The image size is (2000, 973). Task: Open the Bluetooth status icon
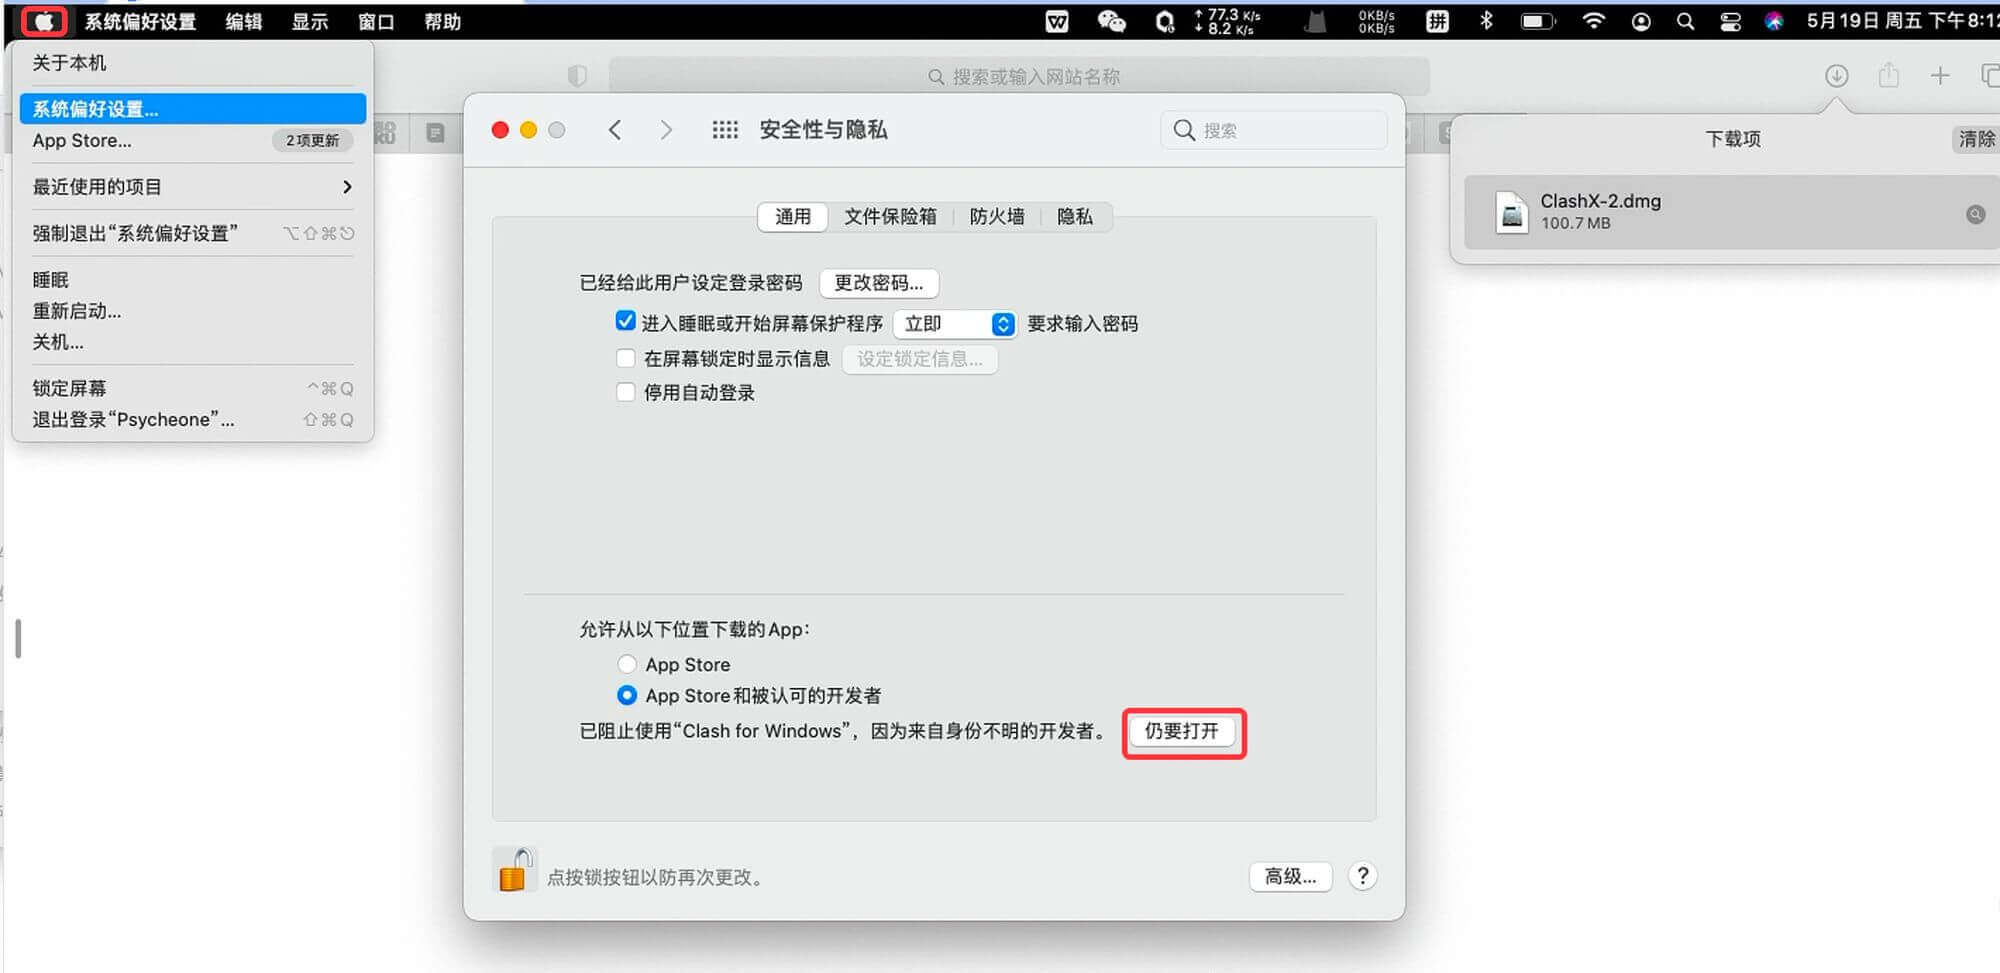click(1486, 21)
